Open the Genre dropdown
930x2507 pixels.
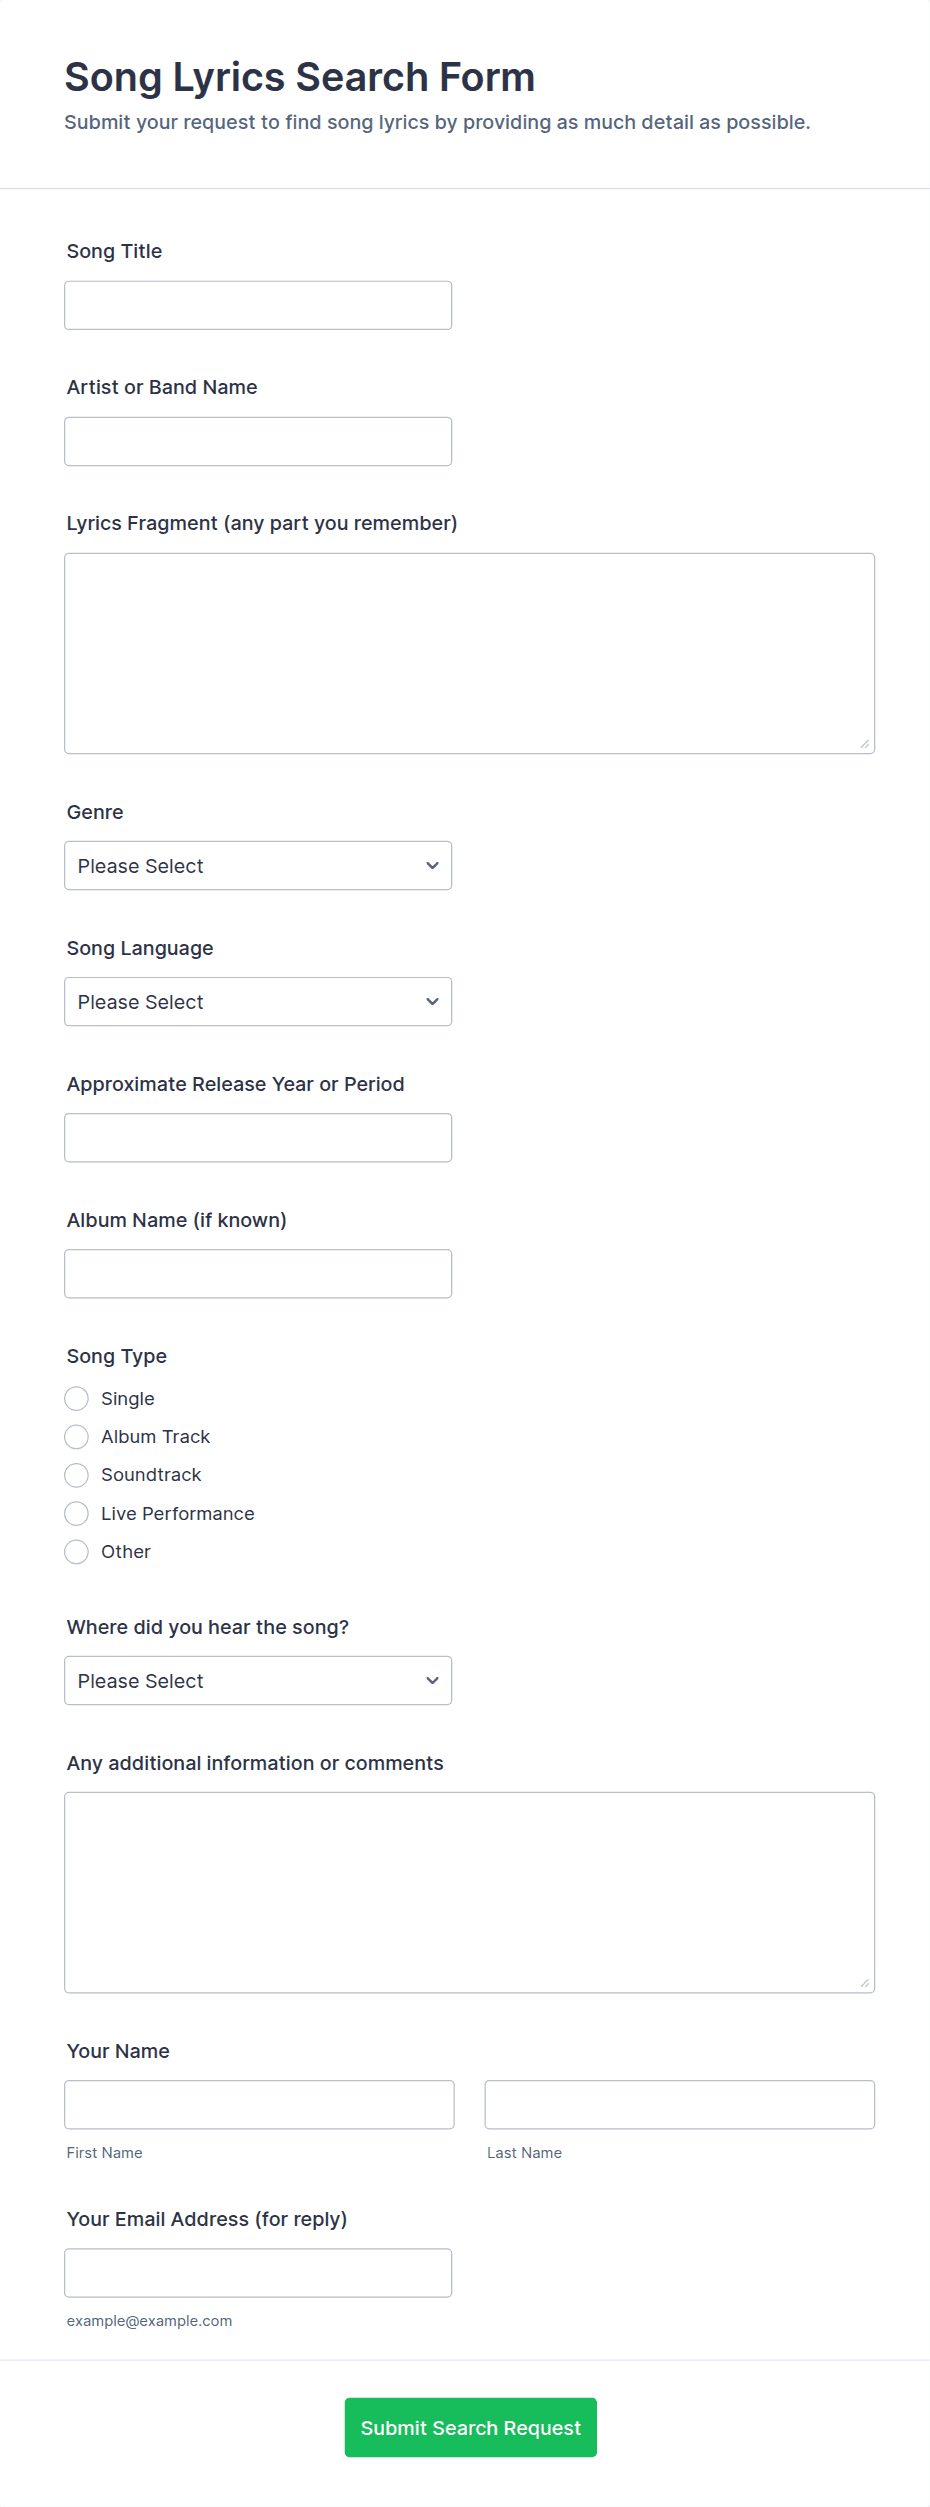tap(258, 865)
